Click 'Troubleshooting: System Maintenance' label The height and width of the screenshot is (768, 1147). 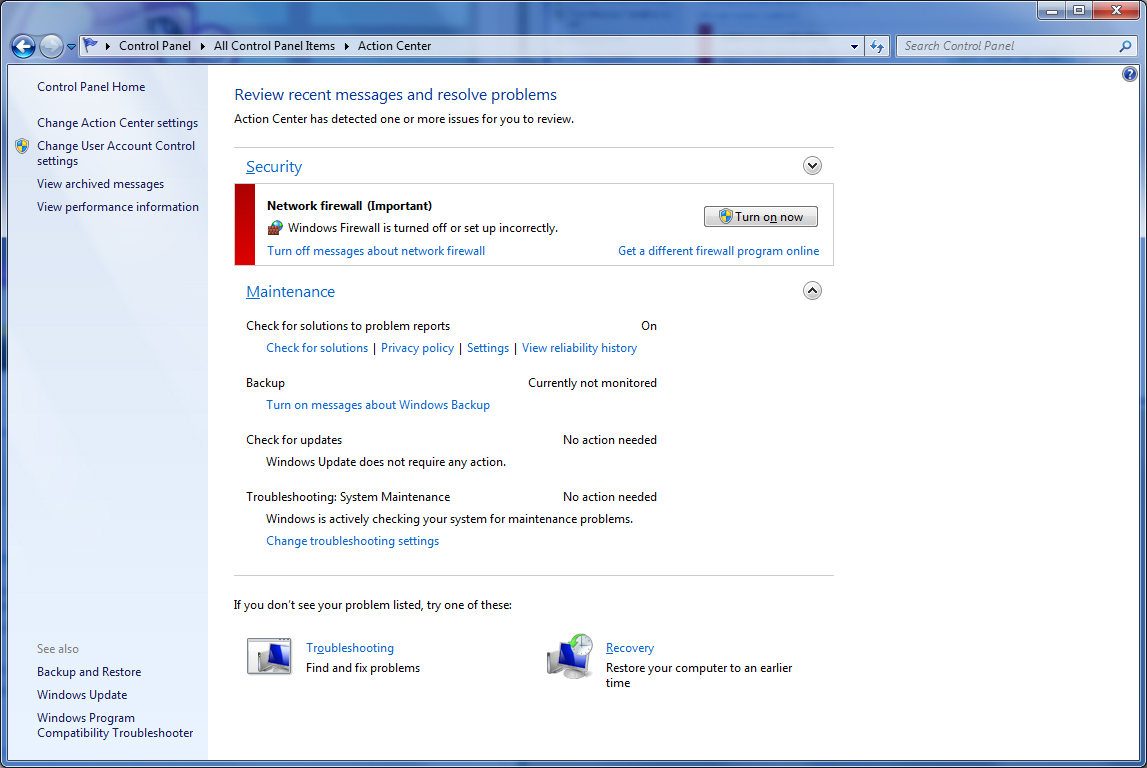pyautogui.click(x=348, y=497)
